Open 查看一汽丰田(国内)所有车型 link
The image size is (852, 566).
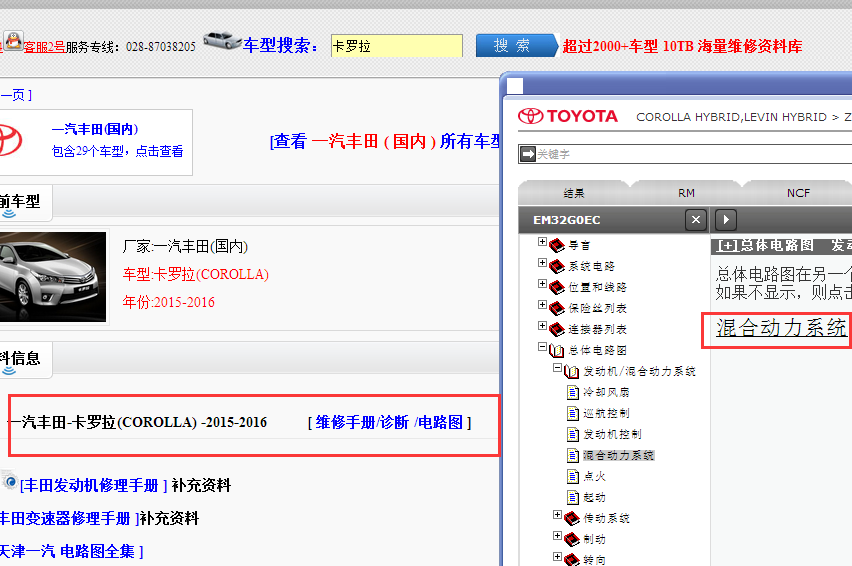tap(385, 141)
